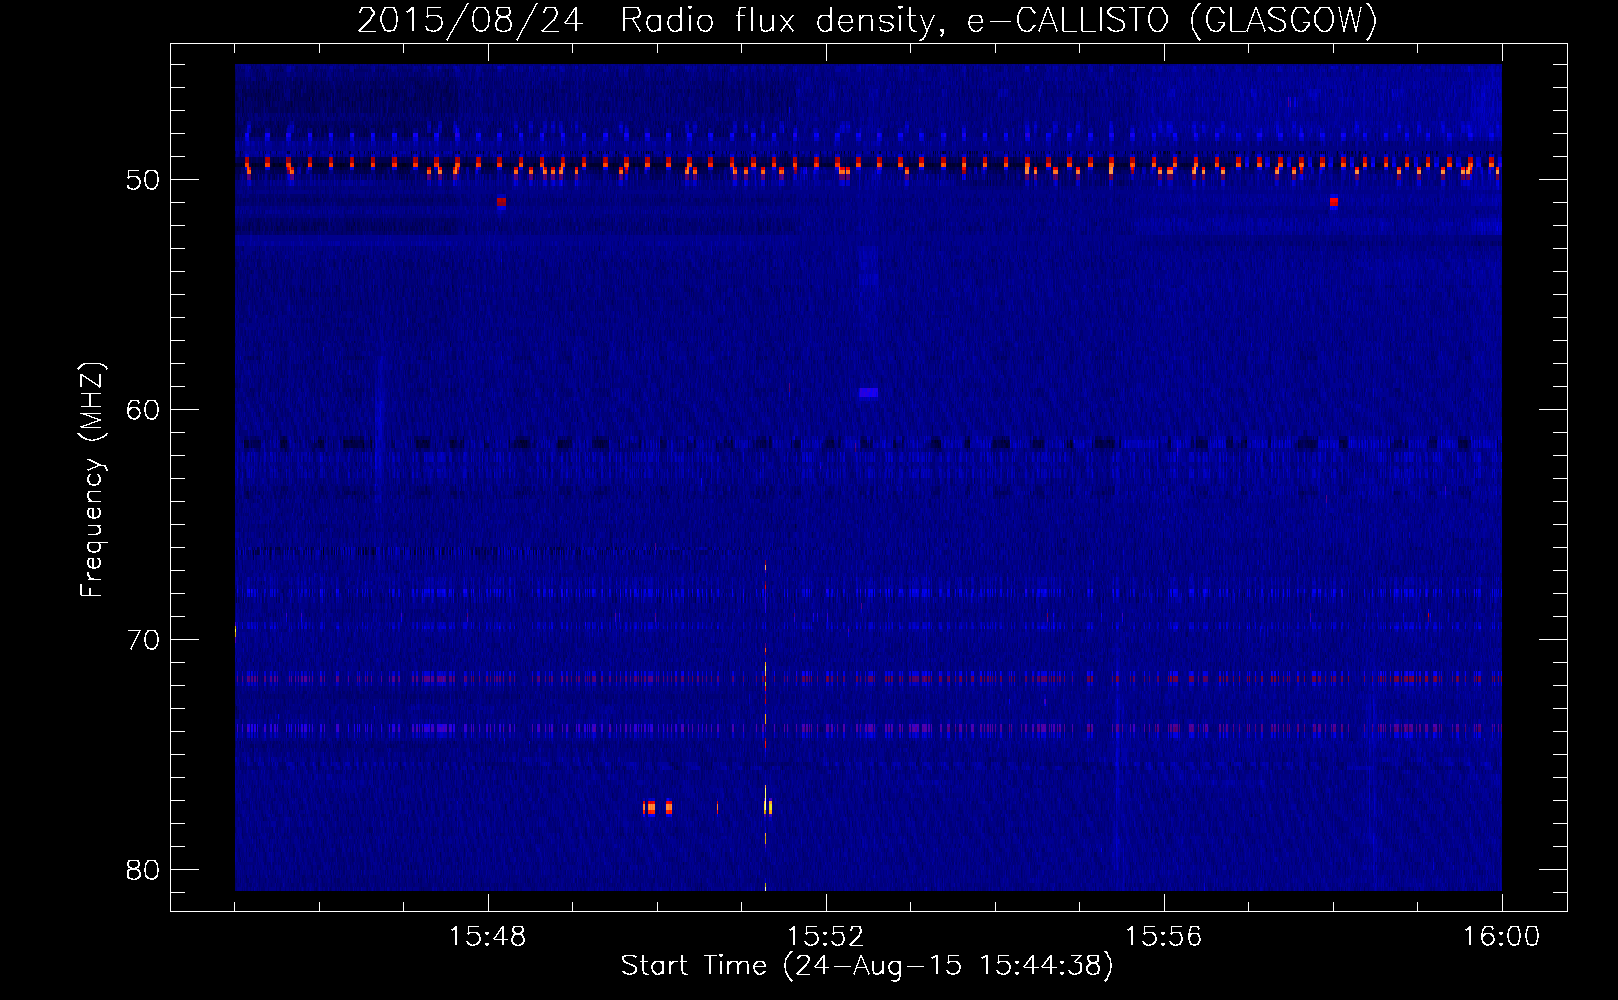Viewport: 1618px width, 1000px height.
Task: Click the 50 MHz frequency tick label
Action: click(143, 180)
